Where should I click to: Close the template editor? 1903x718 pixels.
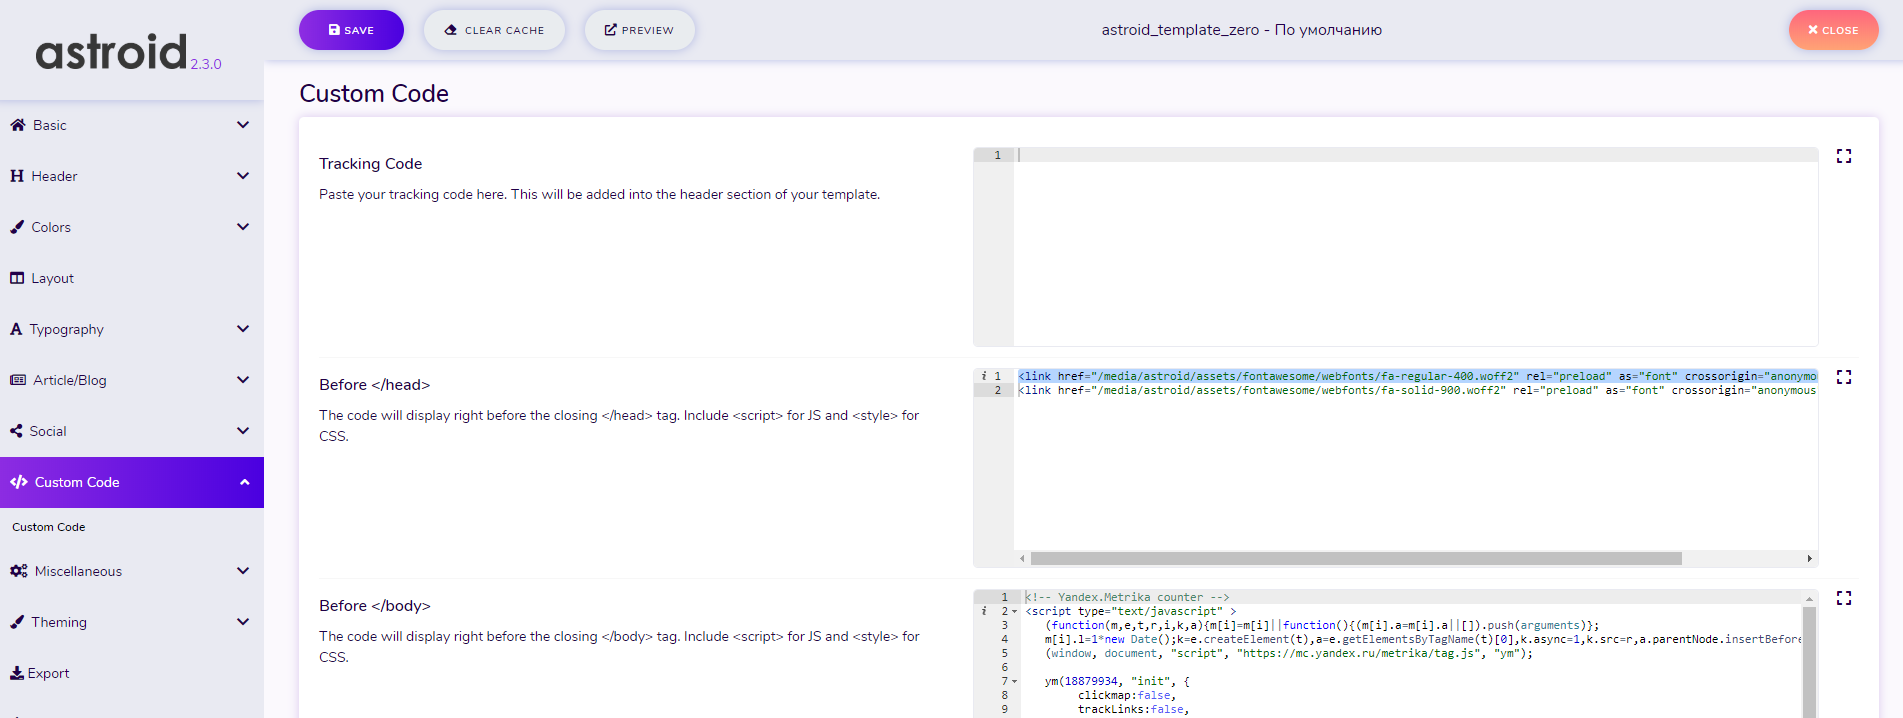pos(1833,30)
